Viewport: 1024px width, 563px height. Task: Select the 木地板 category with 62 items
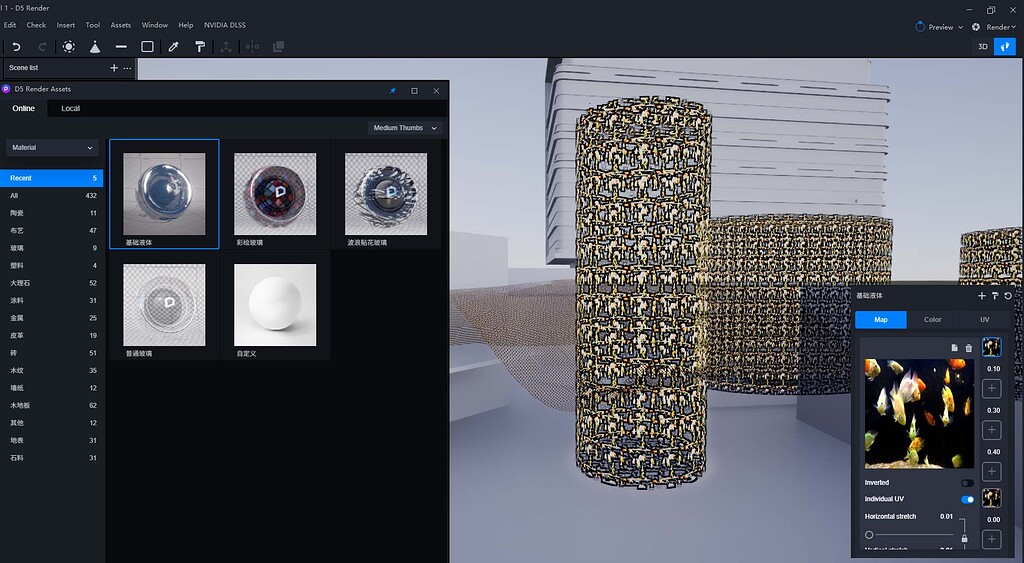52,406
